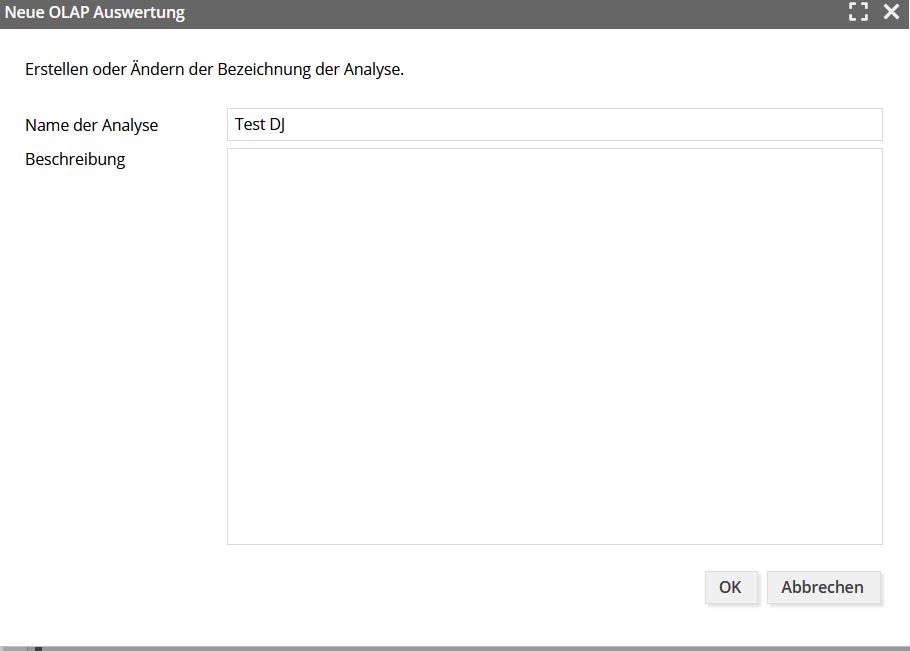Image resolution: width=910 pixels, height=651 pixels.
Task: Close the dialog with the X icon
Action: click(891, 11)
